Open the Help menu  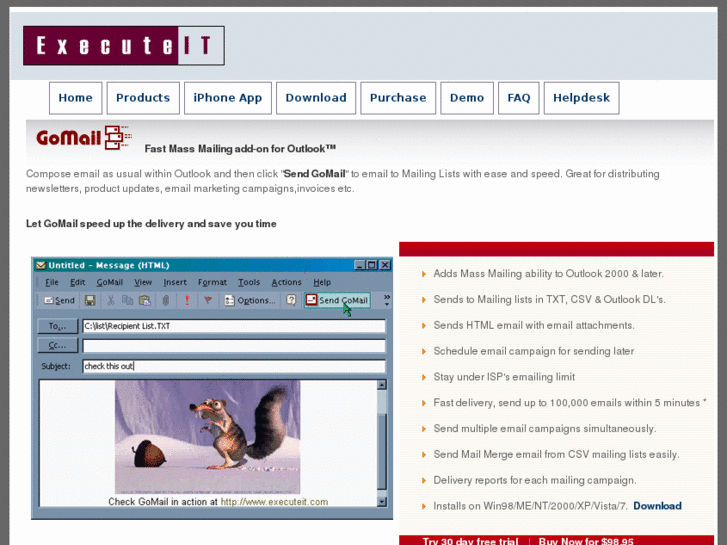click(322, 282)
